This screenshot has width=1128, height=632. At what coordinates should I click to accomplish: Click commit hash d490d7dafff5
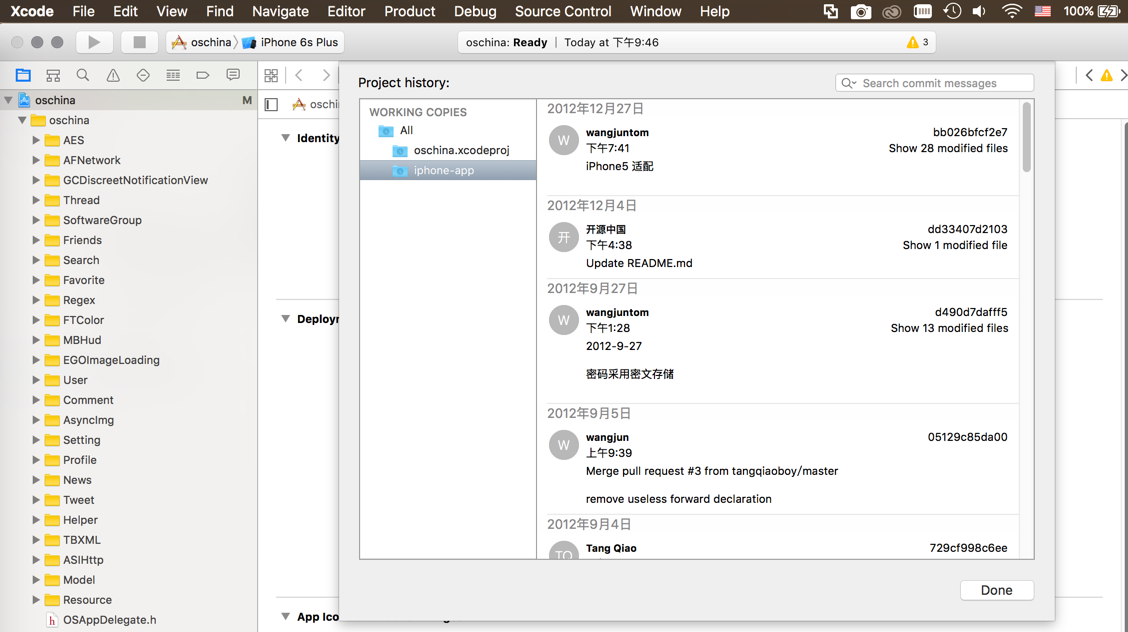point(970,312)
